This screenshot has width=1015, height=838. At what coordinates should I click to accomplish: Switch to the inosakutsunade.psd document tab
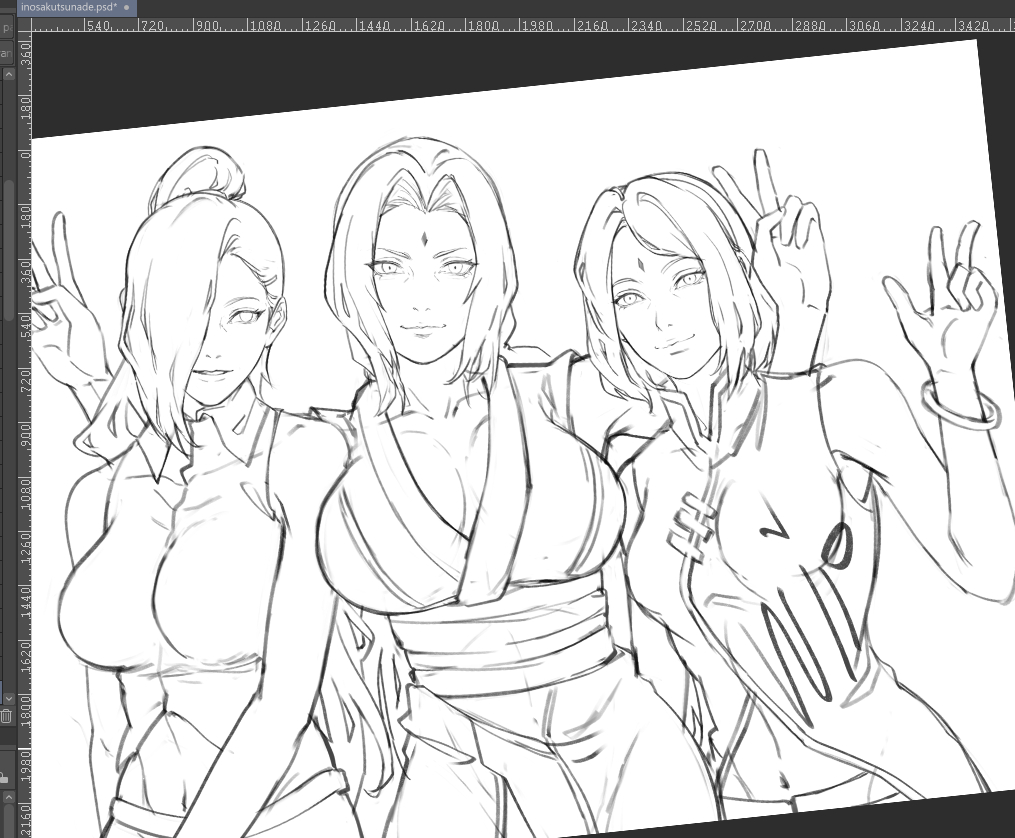68,7
